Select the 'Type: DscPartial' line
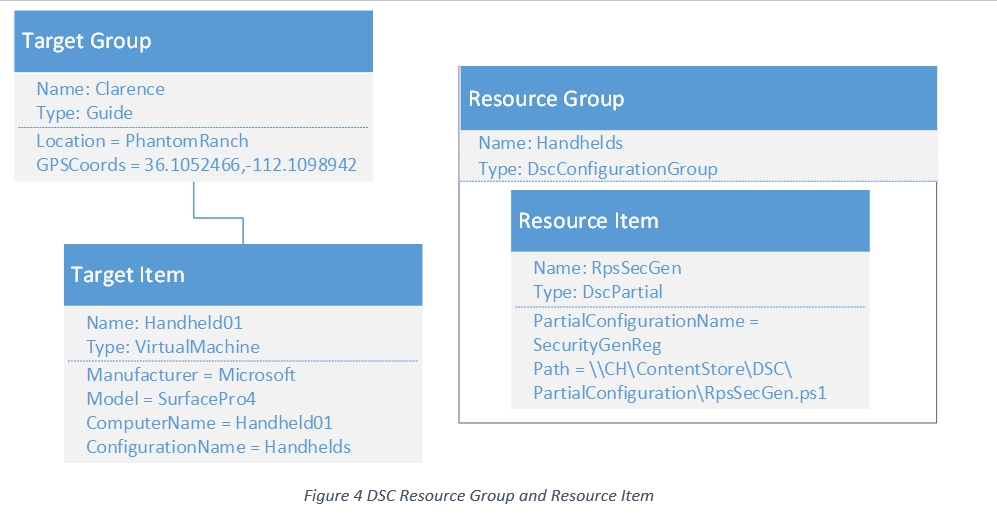Viewport: 997px width, 520px height. (x=598, y=292)
